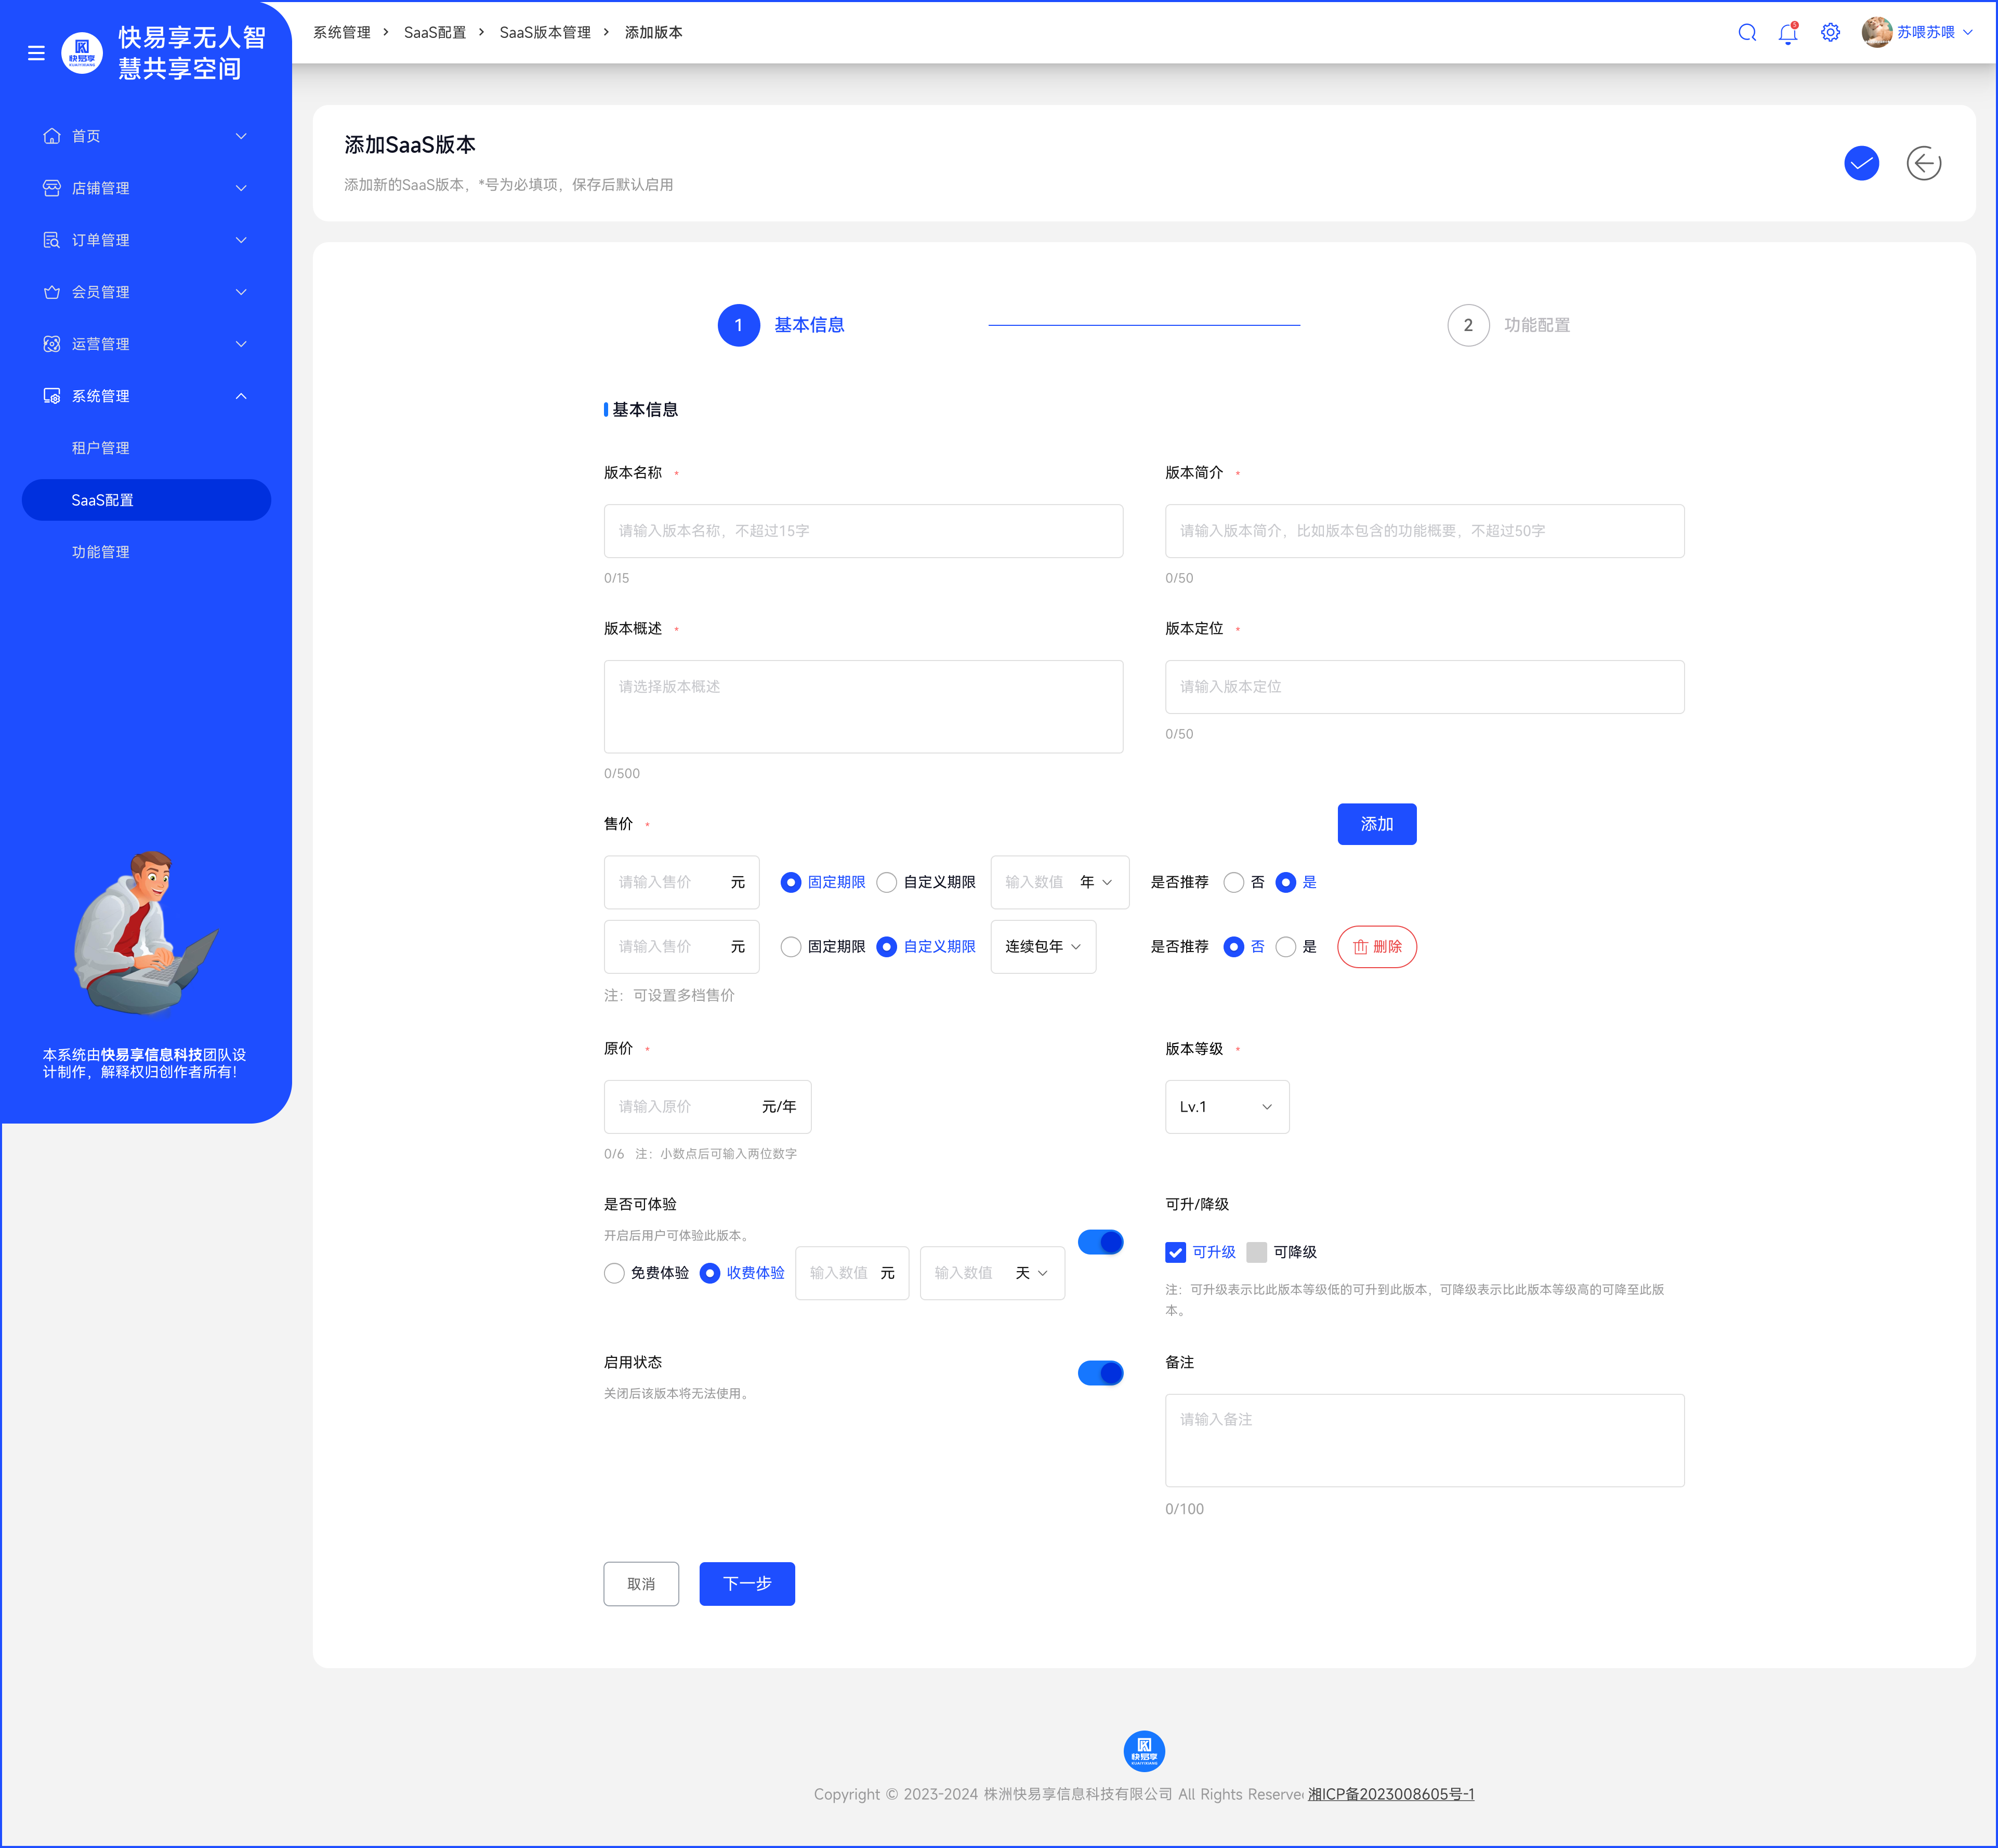Image resolution: width=1998 pixels, height=1848 pixels.
Task: Select the 免费体验 radio option
Action: coord(615,1273)
